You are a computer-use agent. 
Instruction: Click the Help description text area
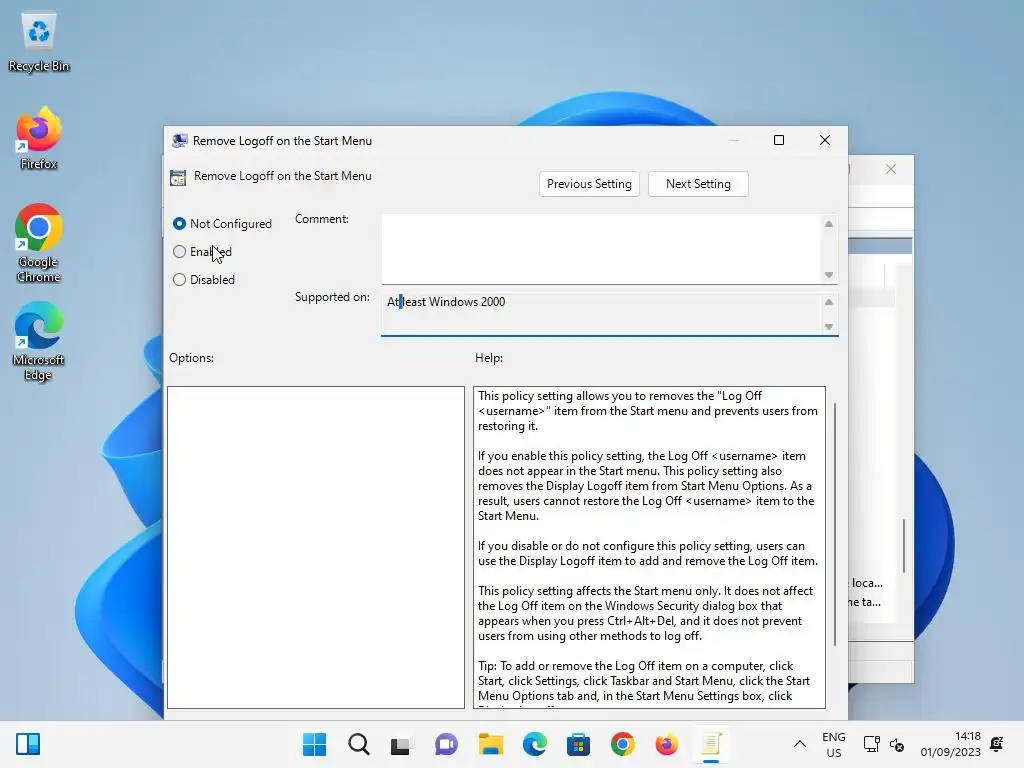click(649, 547)
